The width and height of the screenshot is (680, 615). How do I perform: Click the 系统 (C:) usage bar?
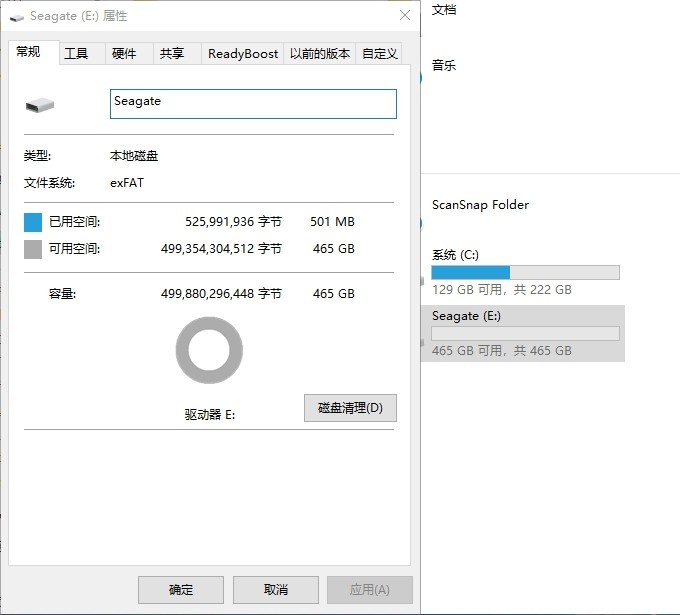pos(525,272)
